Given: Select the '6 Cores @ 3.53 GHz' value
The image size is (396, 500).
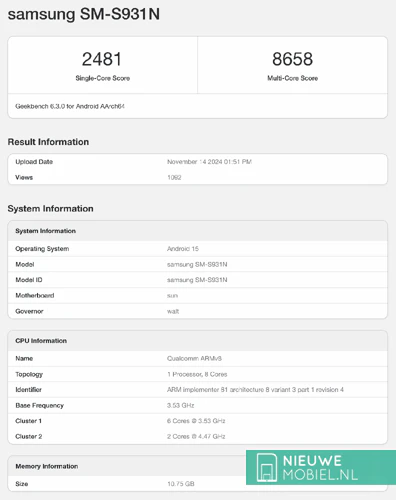Looking at the screenshot, I should (196, 421).
